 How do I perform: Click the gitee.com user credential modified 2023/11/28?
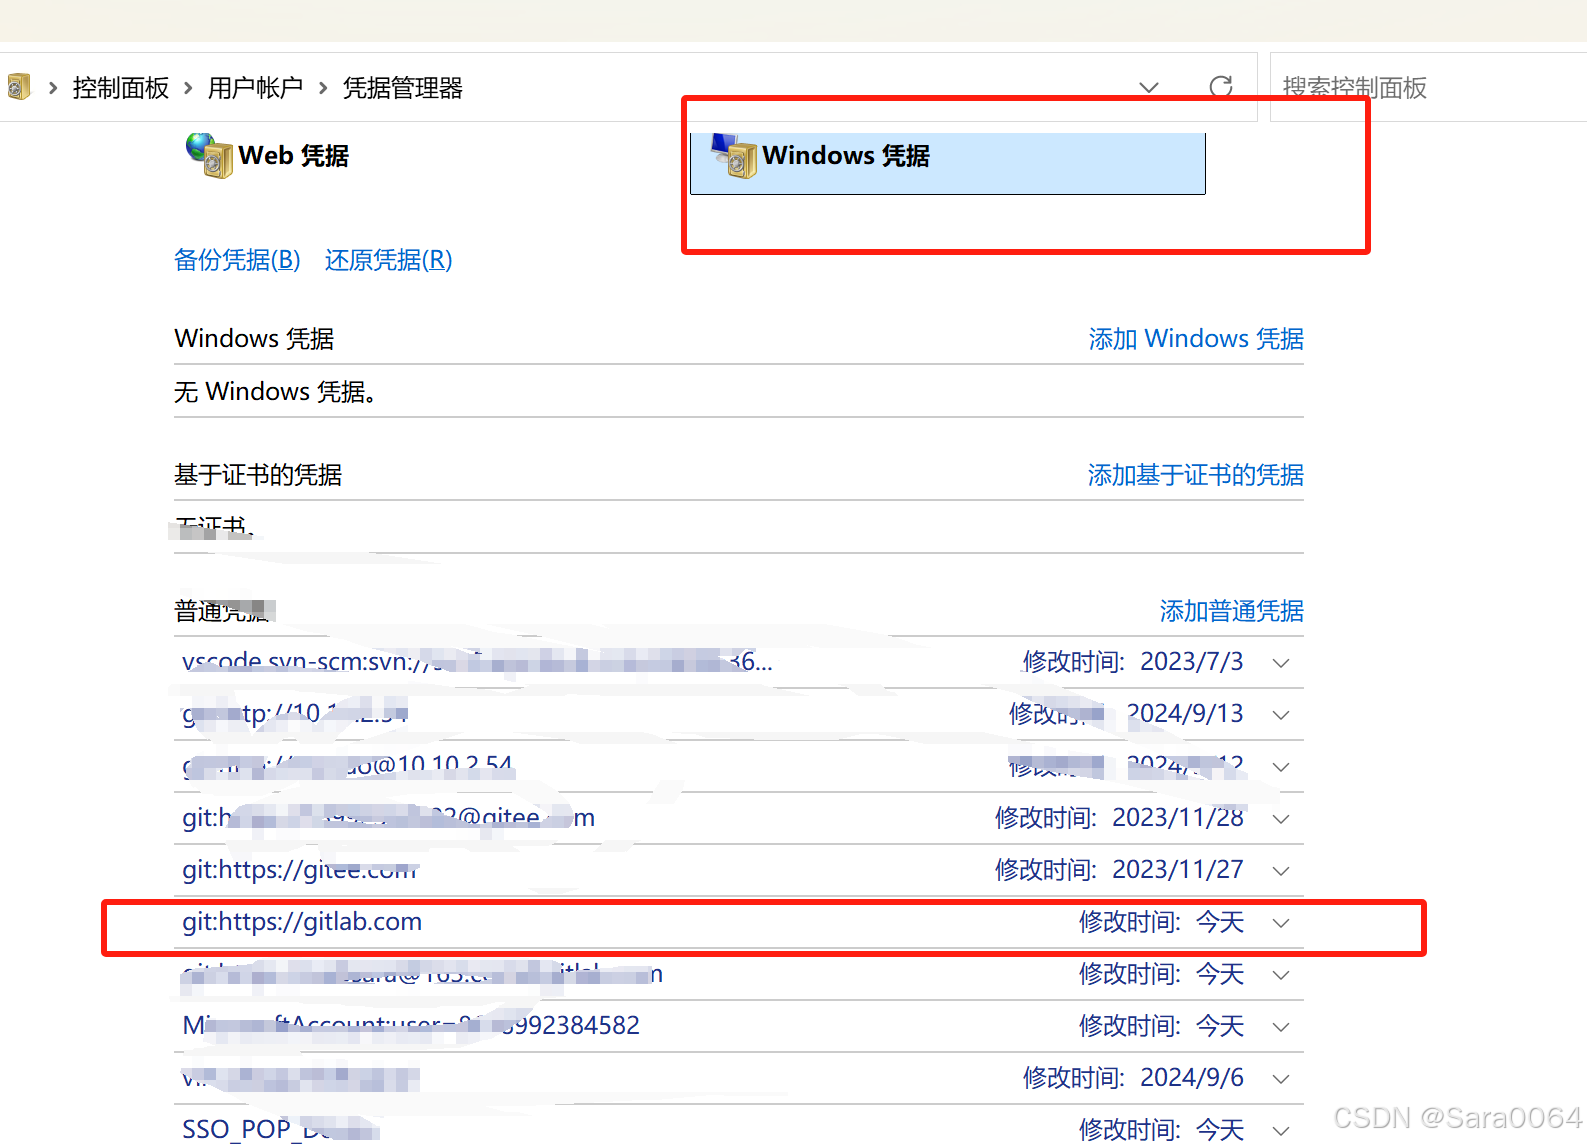pos(388,818)
